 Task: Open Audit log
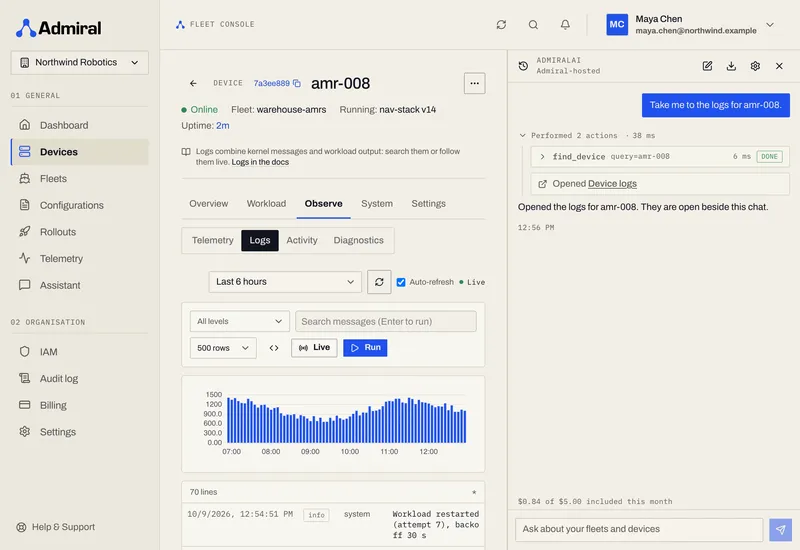click(80, 379)
